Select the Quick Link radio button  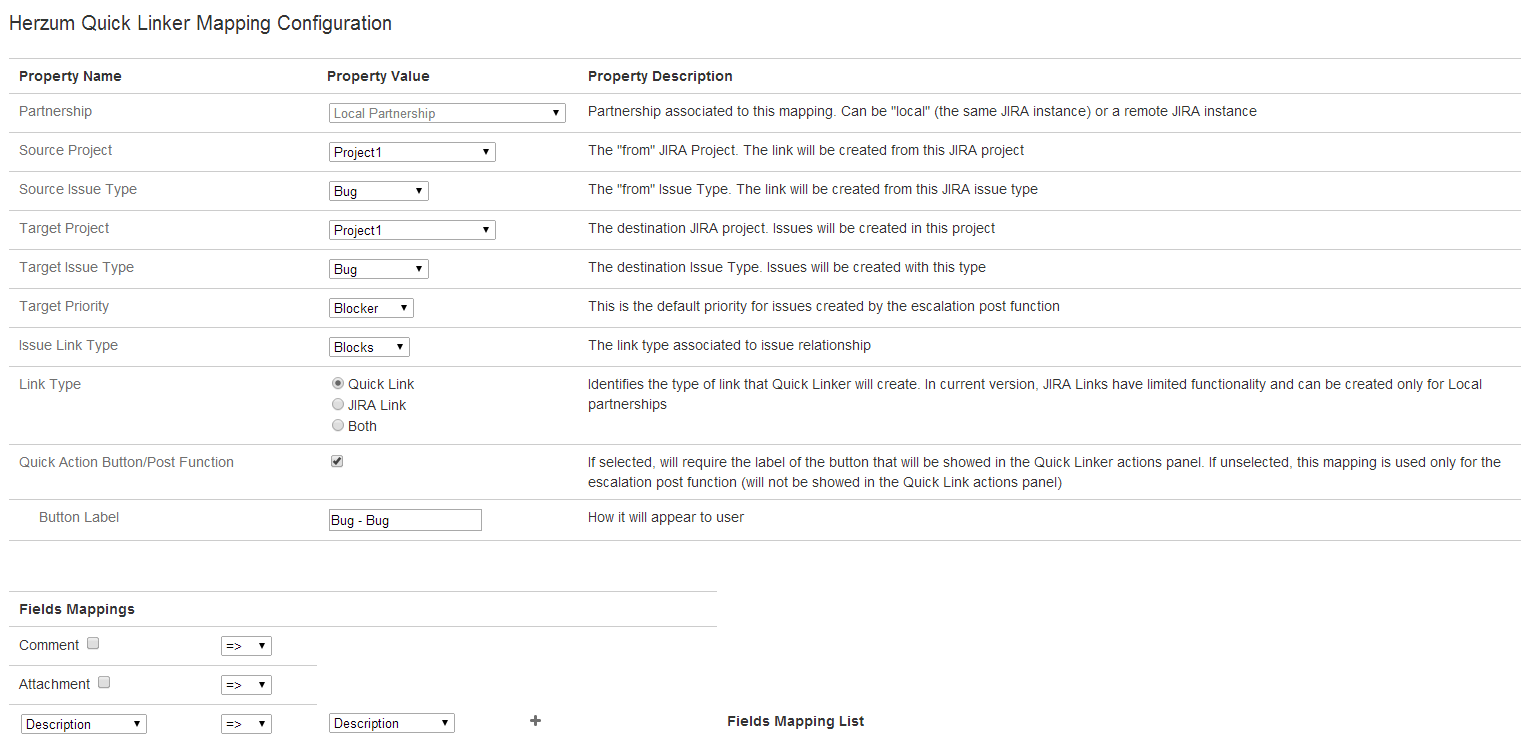click(x=338, y=383)
